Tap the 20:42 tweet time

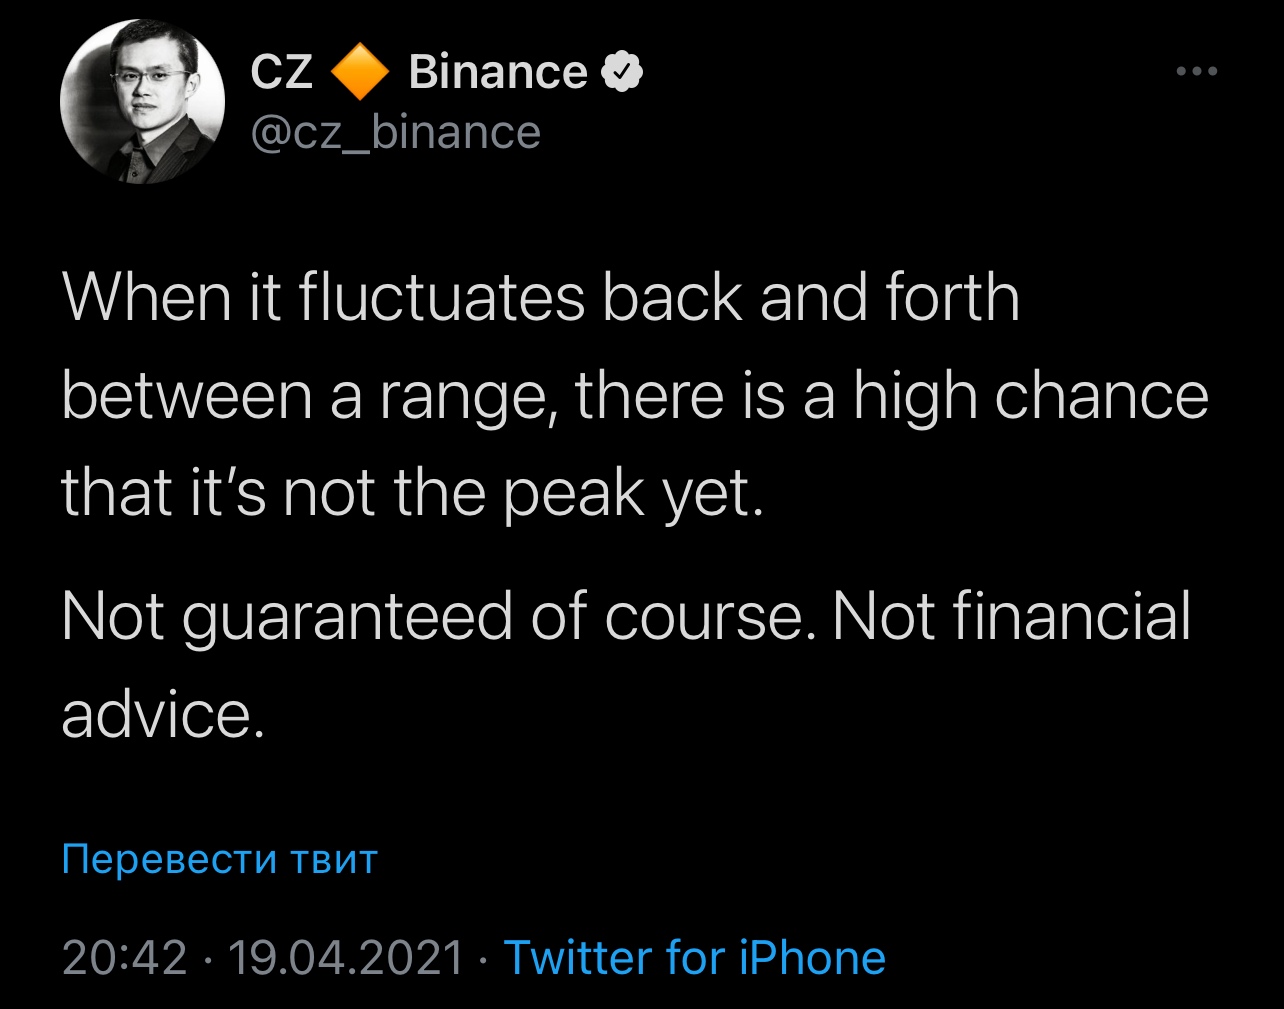pos(124,957)
